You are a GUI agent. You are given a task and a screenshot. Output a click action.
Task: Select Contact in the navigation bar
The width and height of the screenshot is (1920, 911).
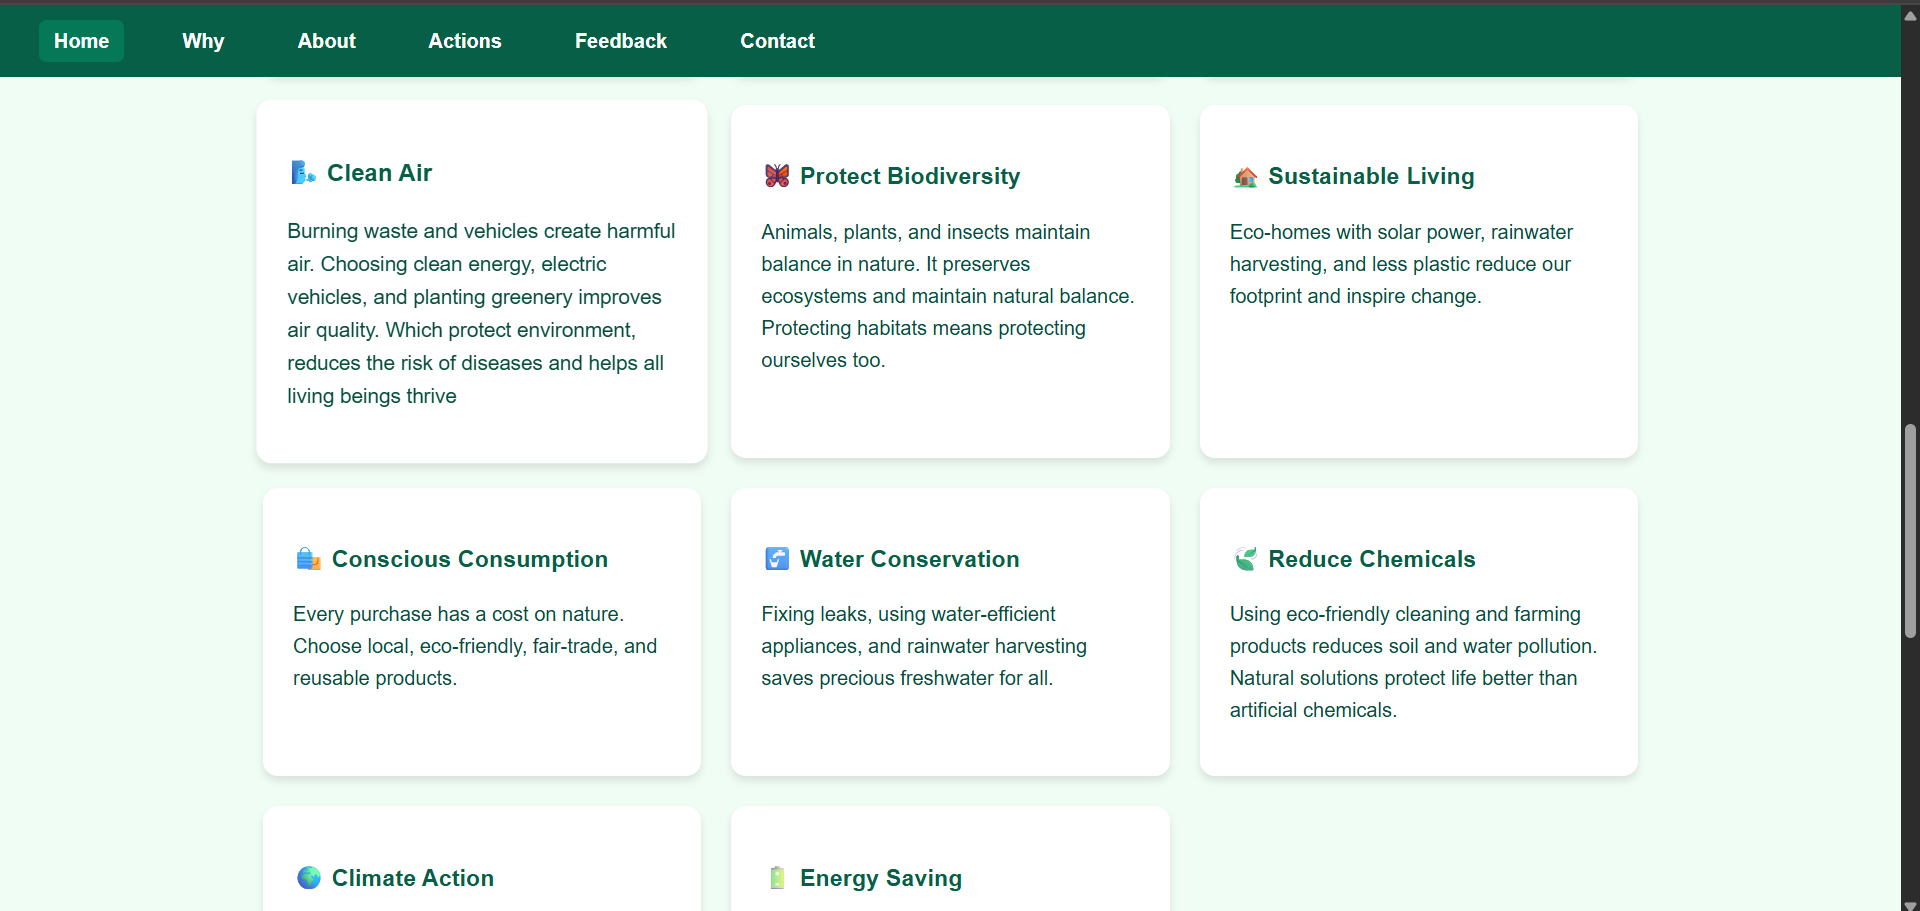click(777, 41)
